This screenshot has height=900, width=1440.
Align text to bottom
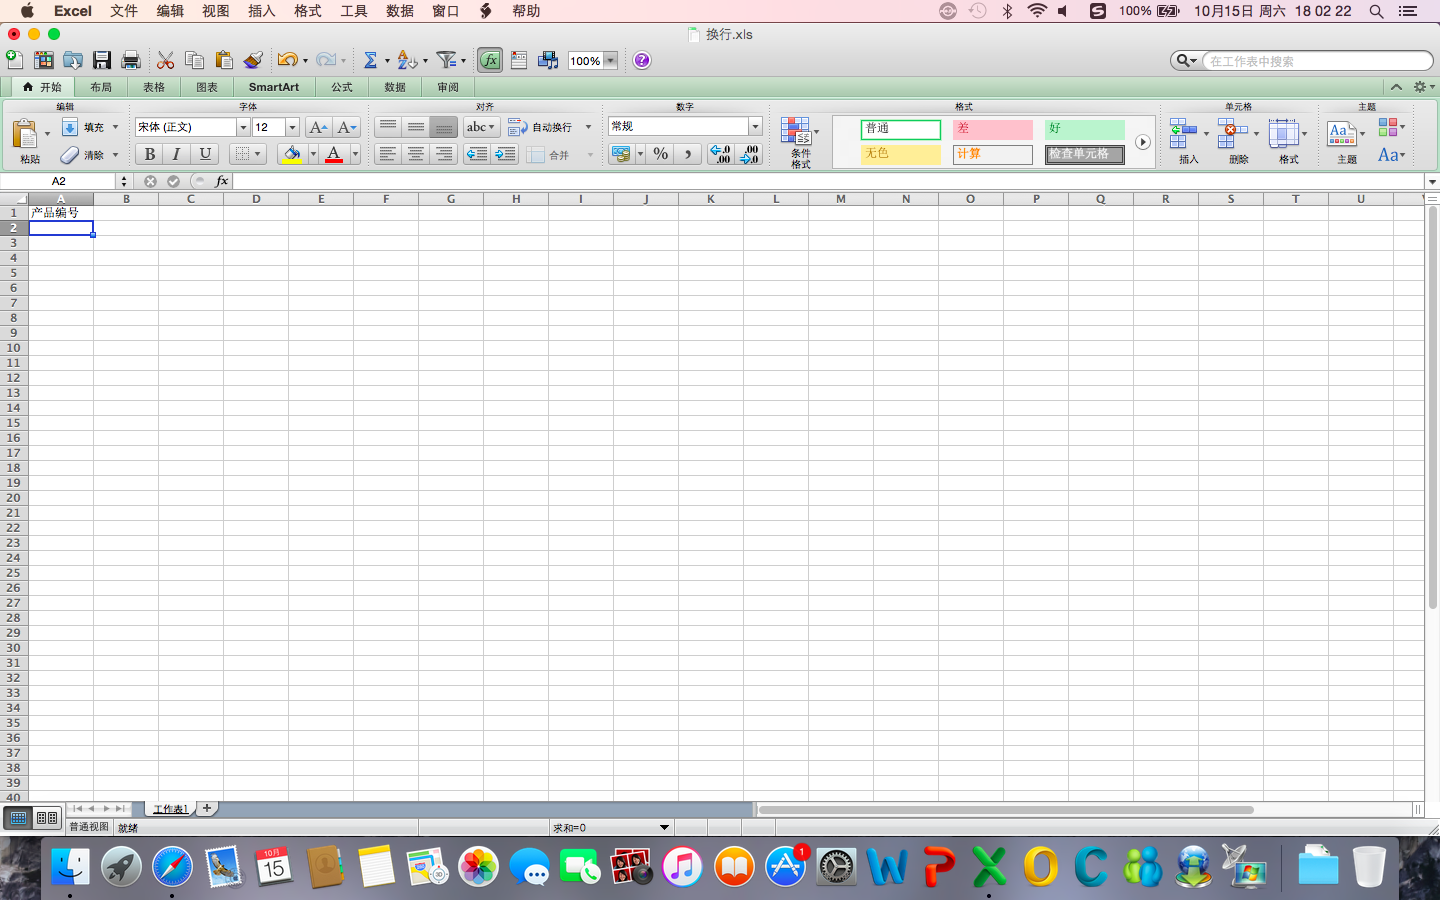pyautogui.click(x=444, y=127)
